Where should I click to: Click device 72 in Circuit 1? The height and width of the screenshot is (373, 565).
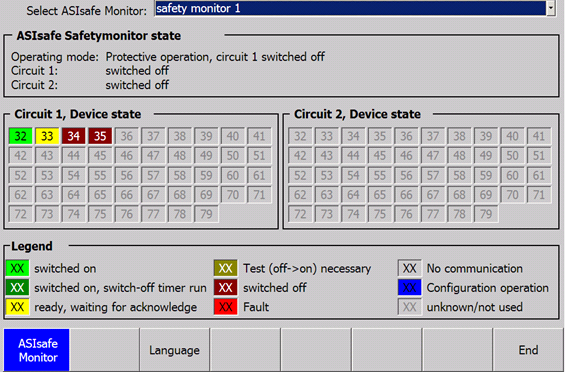pyautogui.click(x=21, y=214)
